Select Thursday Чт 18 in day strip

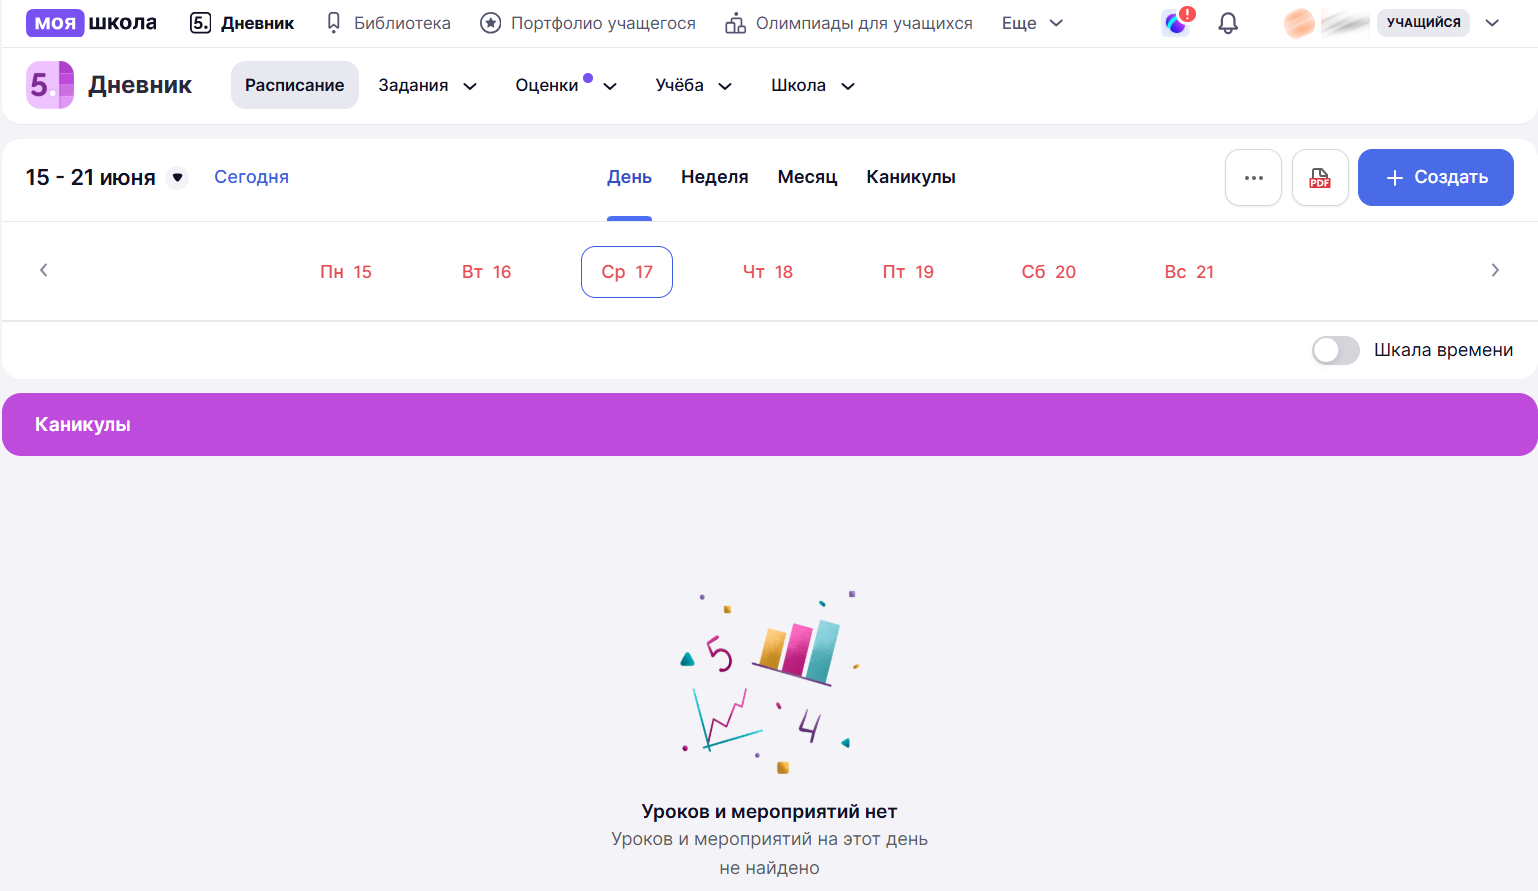(x=768, y=272)
